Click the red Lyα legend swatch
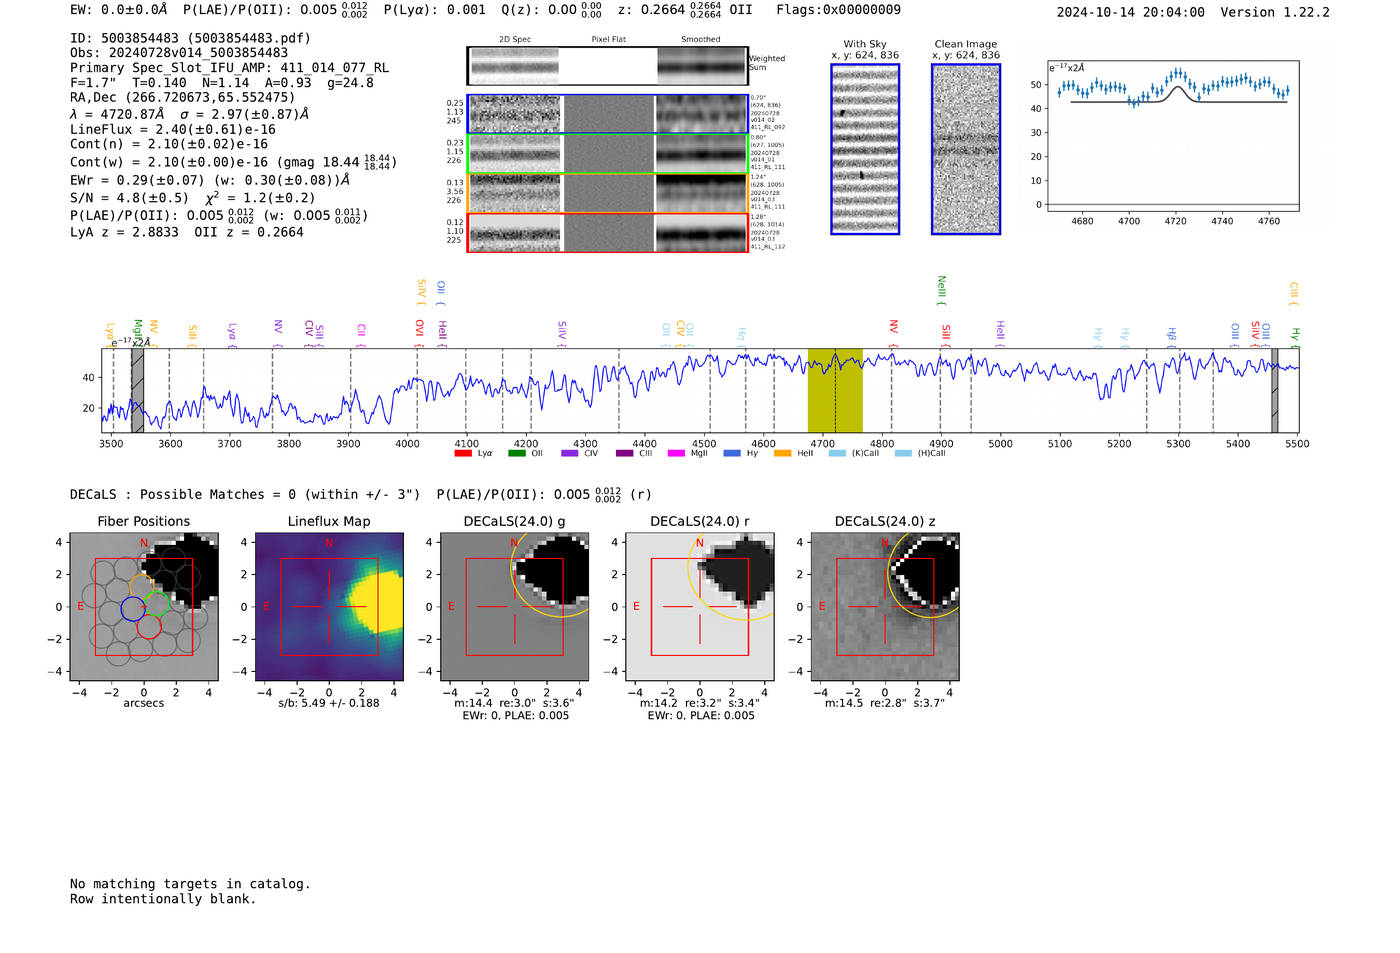 click(x=462, y=454)
